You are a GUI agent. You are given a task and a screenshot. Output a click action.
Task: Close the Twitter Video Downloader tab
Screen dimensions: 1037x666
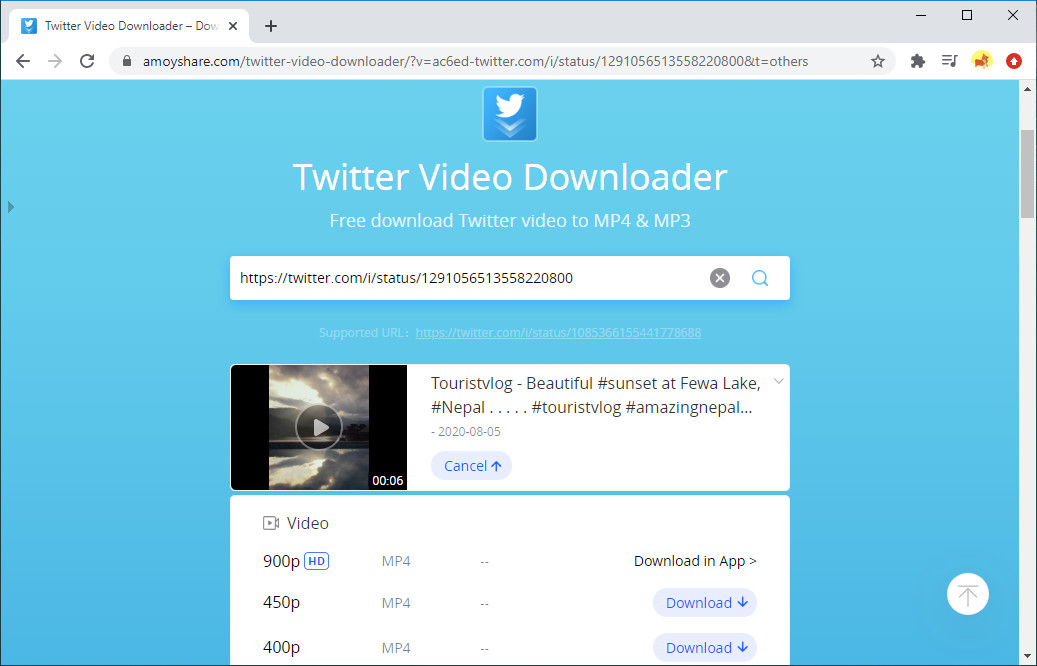pos(233,26)
